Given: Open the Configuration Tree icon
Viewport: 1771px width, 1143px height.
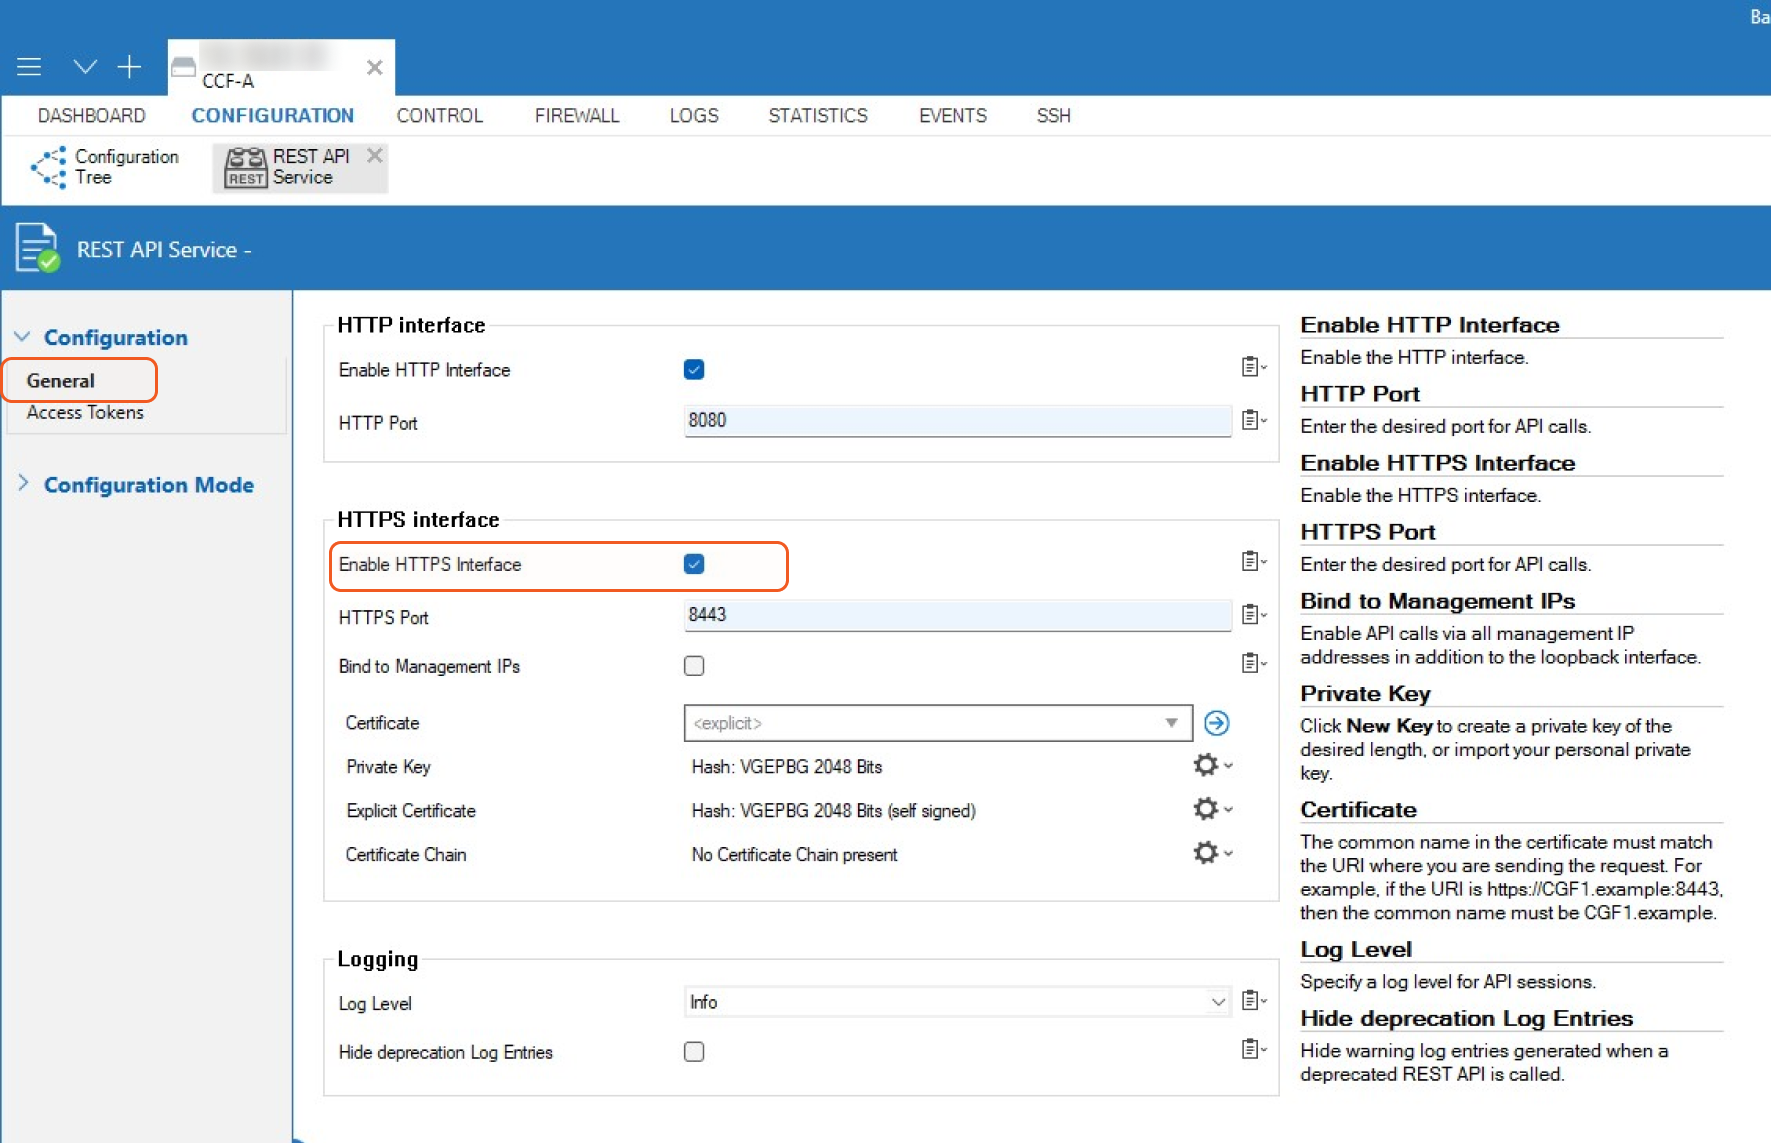Looking at the screenshot, I should [x=48, y=167].
